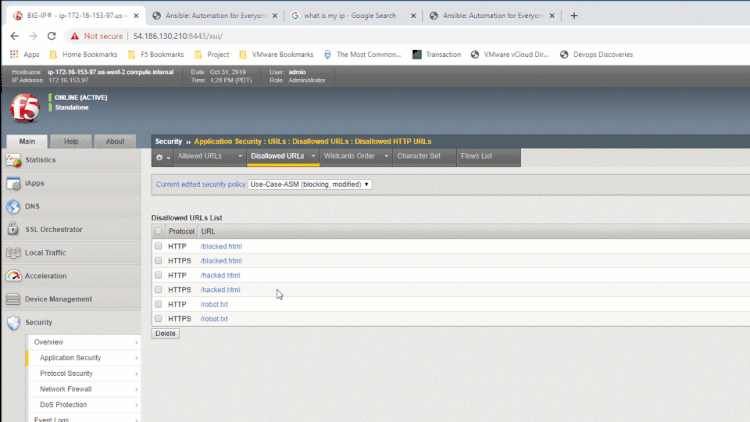The image size is (750, 422).
Task: Switch to the Character Set tab
Action: [418, 157]
